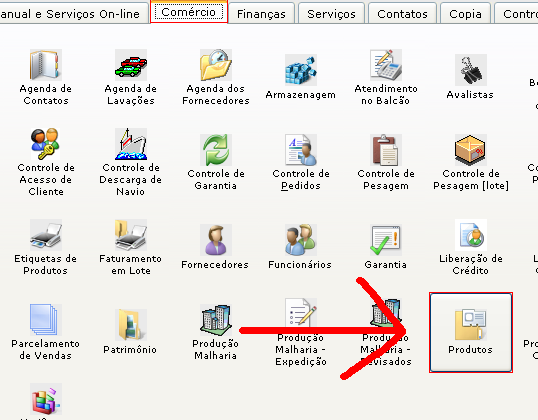
Task: Open Controle de Pesagem [lote] box icon
Action: pos(471,150)
